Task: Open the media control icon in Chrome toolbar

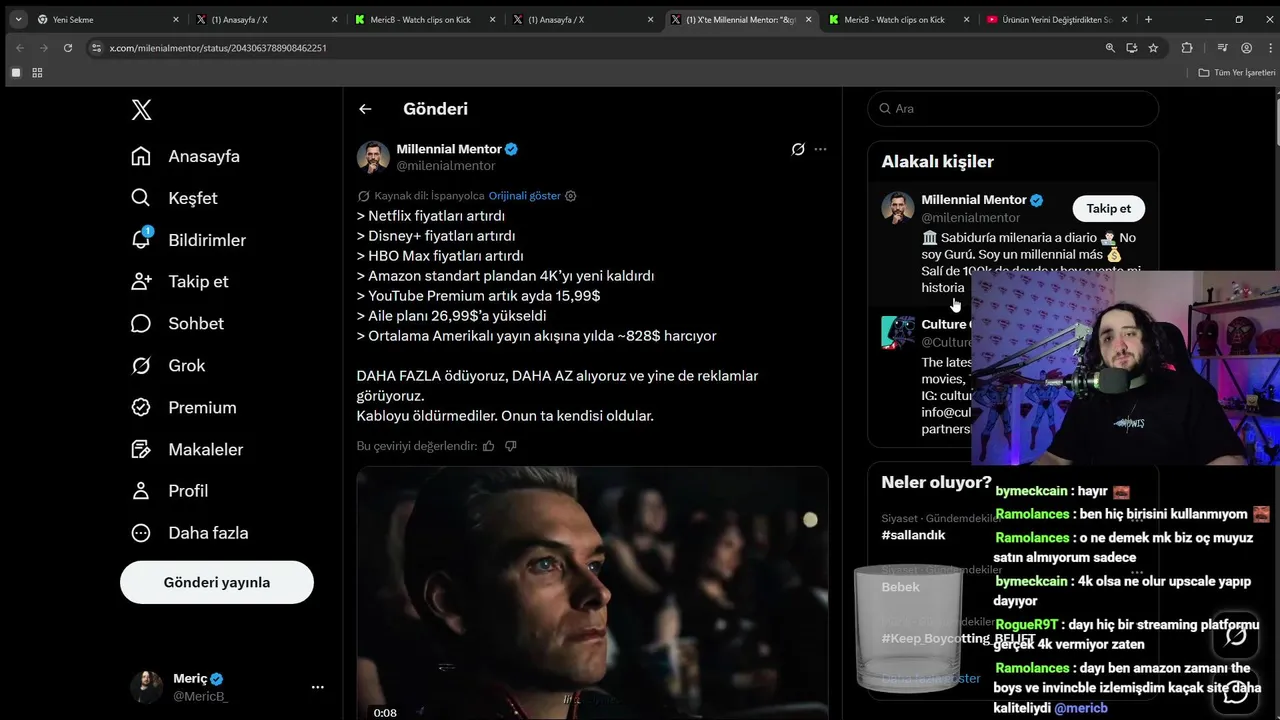Action: coord(1222,48)
